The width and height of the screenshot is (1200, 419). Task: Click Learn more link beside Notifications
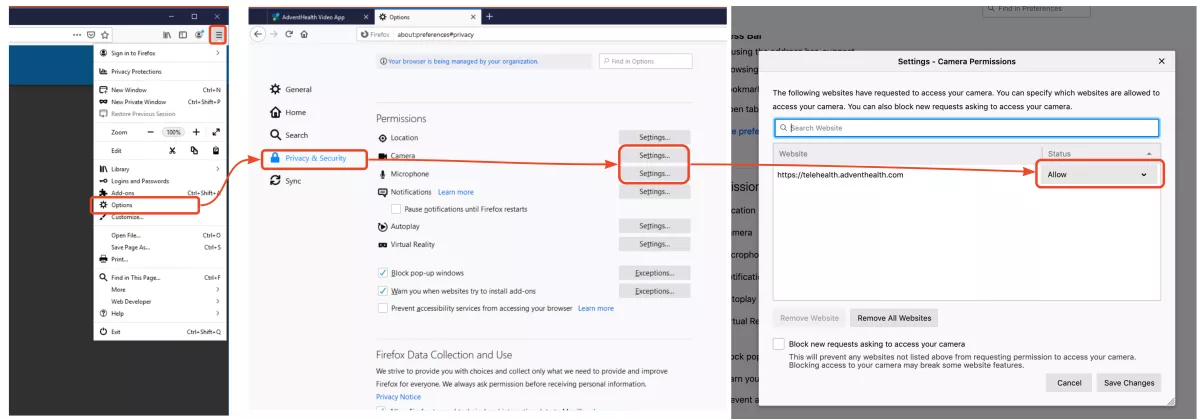[x=456, y=192]
